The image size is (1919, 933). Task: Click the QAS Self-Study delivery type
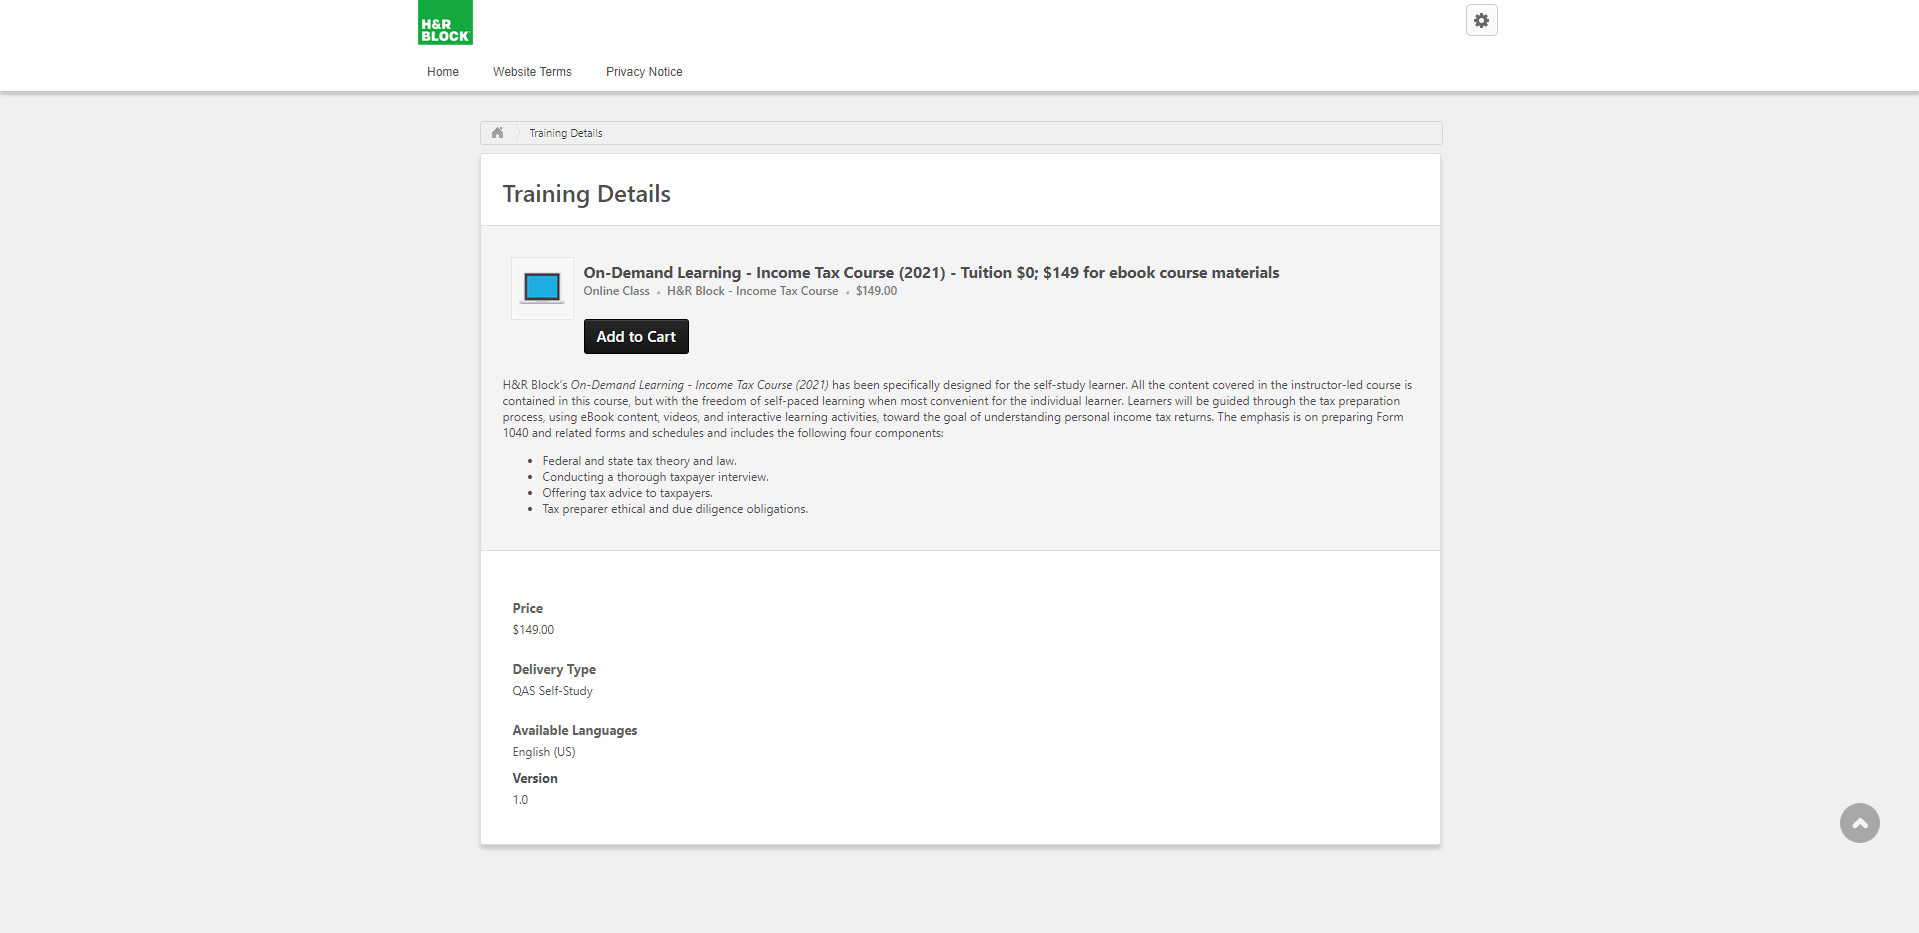(x=552, y=691)
